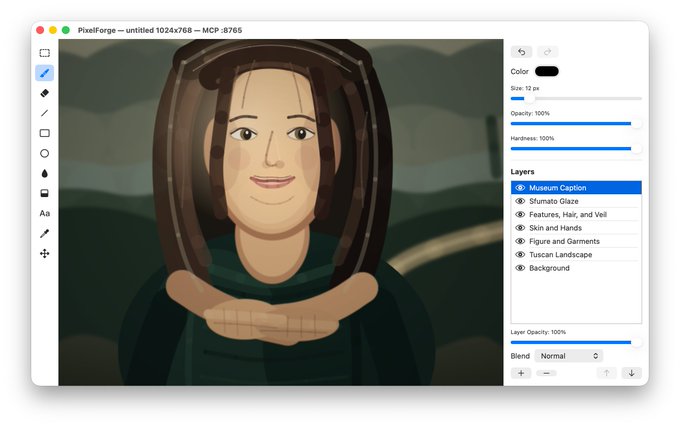This screenshot has width=680, height=427.
Task: Select the Sfumato Glaze layer
Action: 576,201
